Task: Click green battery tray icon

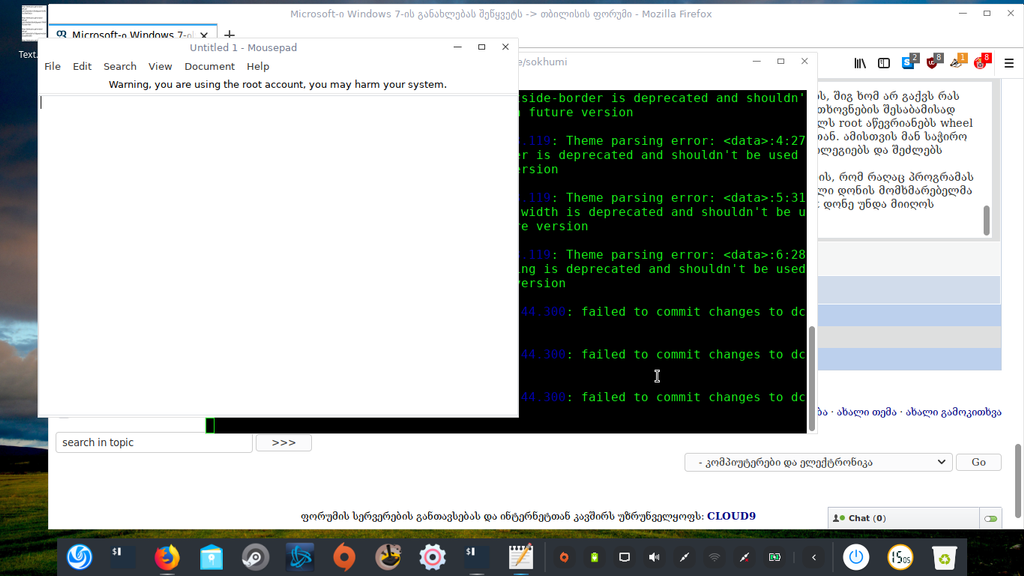Action: point(594,557)
